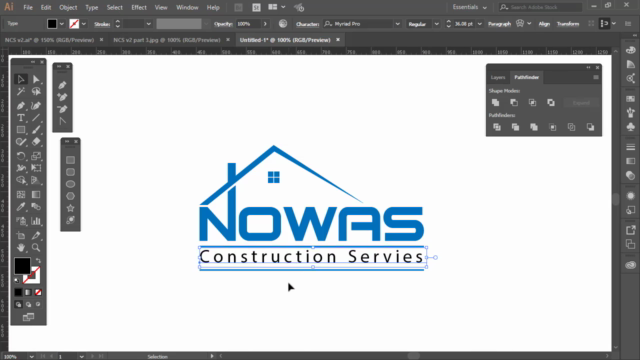Reset to default fill and stroke
The height and width of the screenshot is (360, 640).
(17, 280)
